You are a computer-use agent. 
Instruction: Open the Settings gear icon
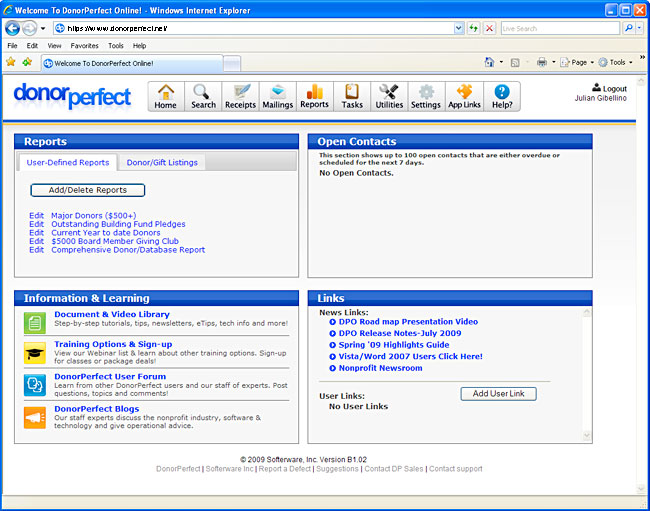tap(426, 97)
